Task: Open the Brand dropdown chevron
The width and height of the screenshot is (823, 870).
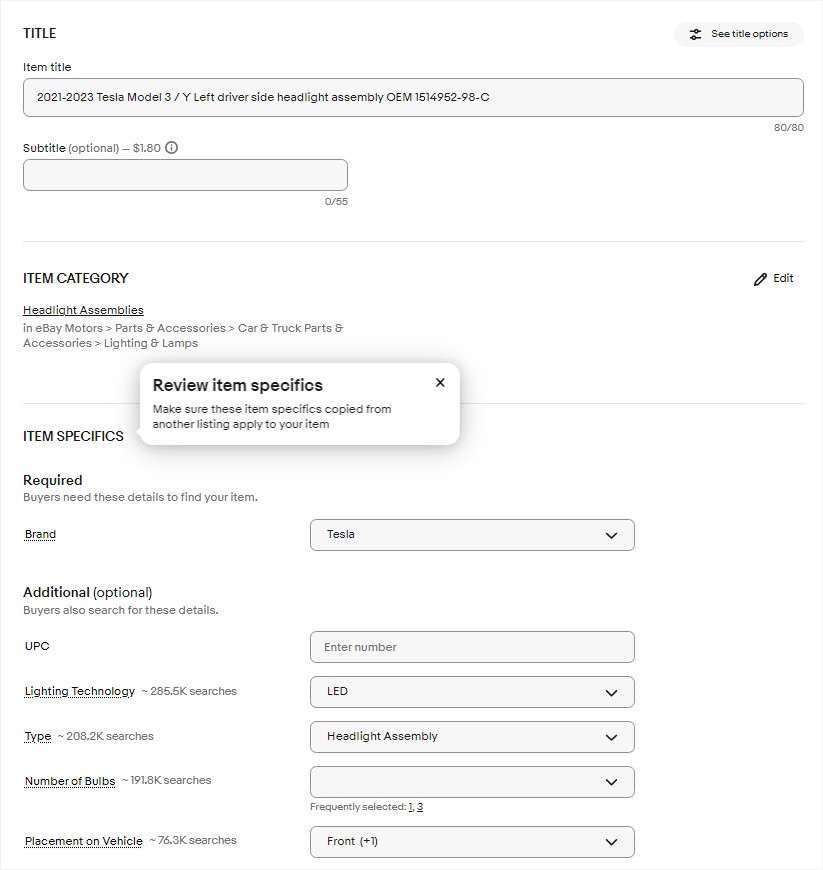Action: click(x=611, y=535)
